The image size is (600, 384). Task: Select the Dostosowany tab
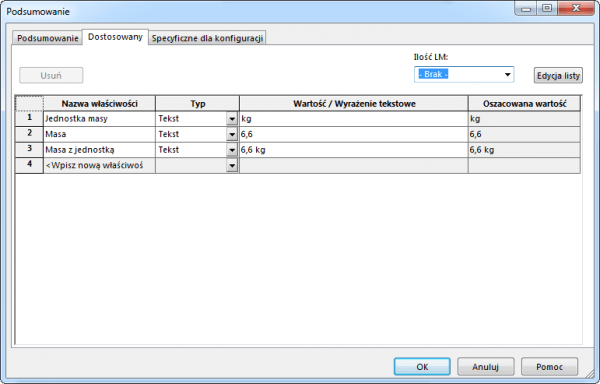tap(115, 37)
